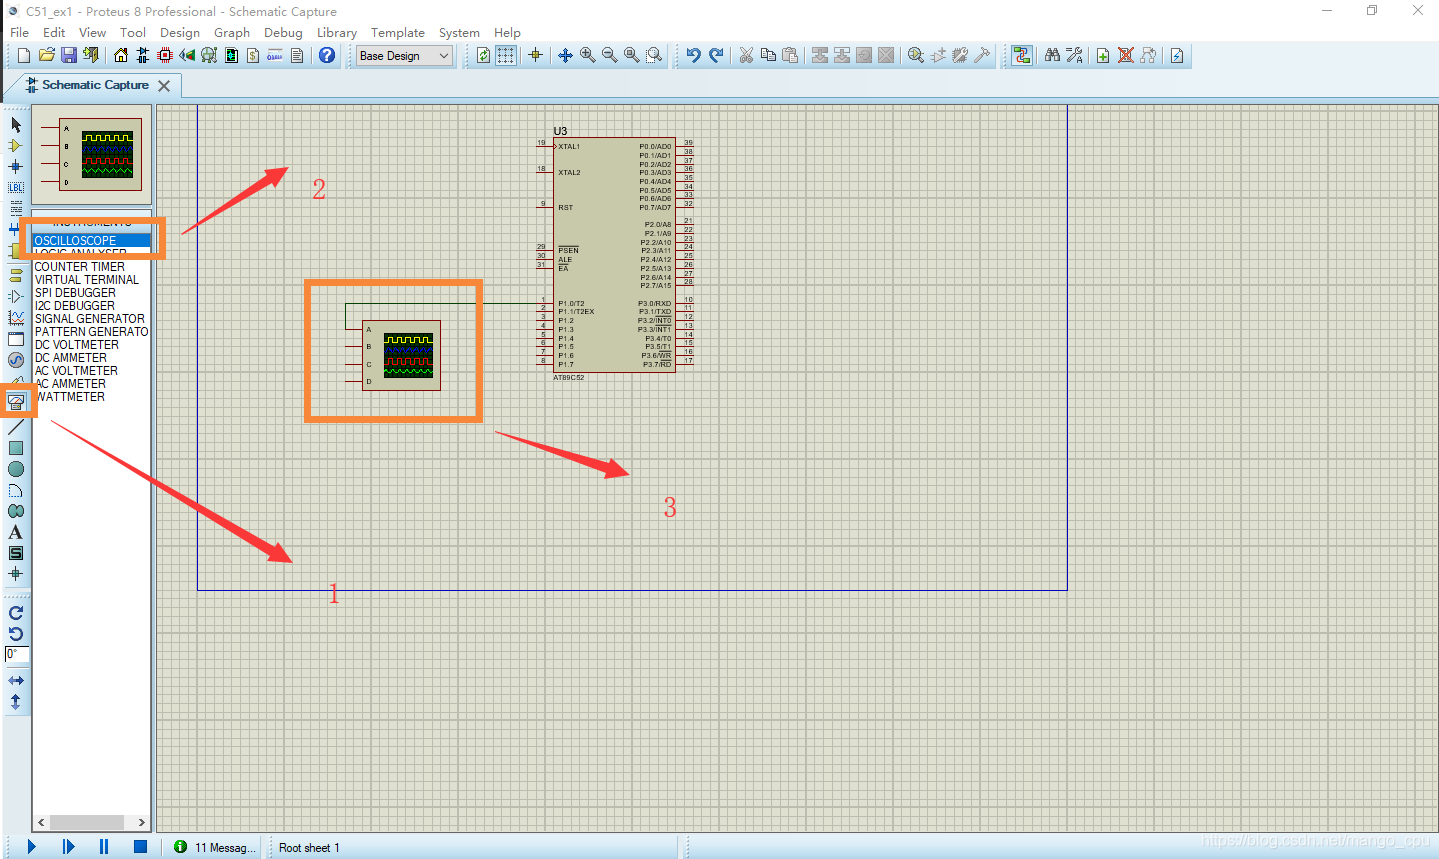This screenshot has width=1439, height=859.
Task: Undo the last change with the undo arrow
Action: click(x=693, y=55)
